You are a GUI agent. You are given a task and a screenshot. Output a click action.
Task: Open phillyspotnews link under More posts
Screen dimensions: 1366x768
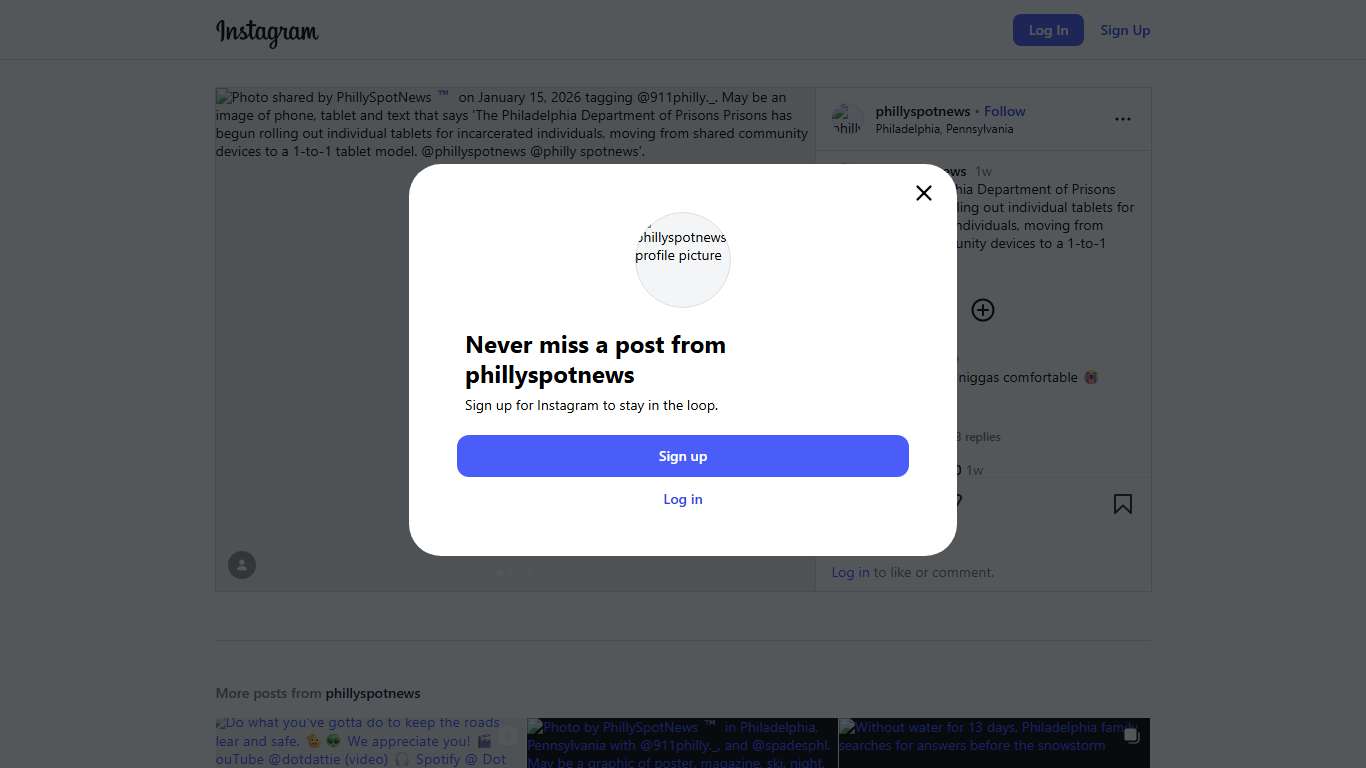tap(373, 693)
